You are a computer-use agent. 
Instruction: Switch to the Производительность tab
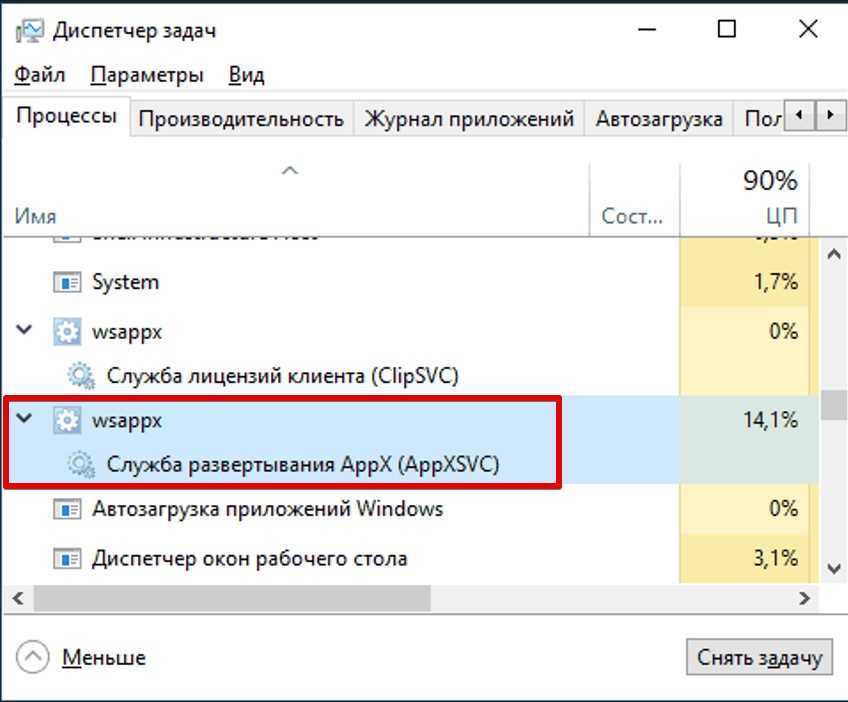(x=241, y=119)
